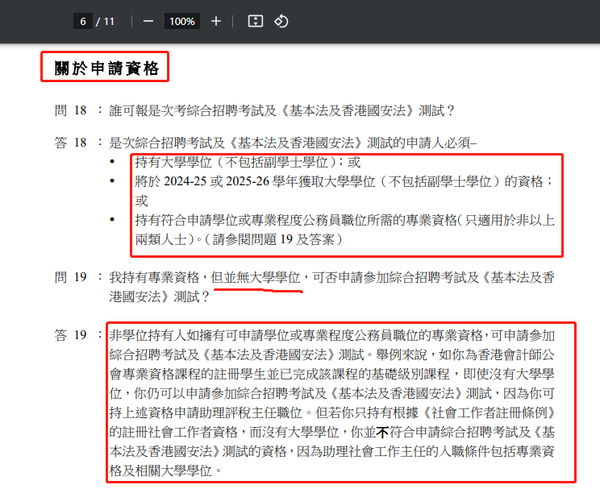Click the total page count '/ 11'

pyautogui.click(x=105, y=21)
